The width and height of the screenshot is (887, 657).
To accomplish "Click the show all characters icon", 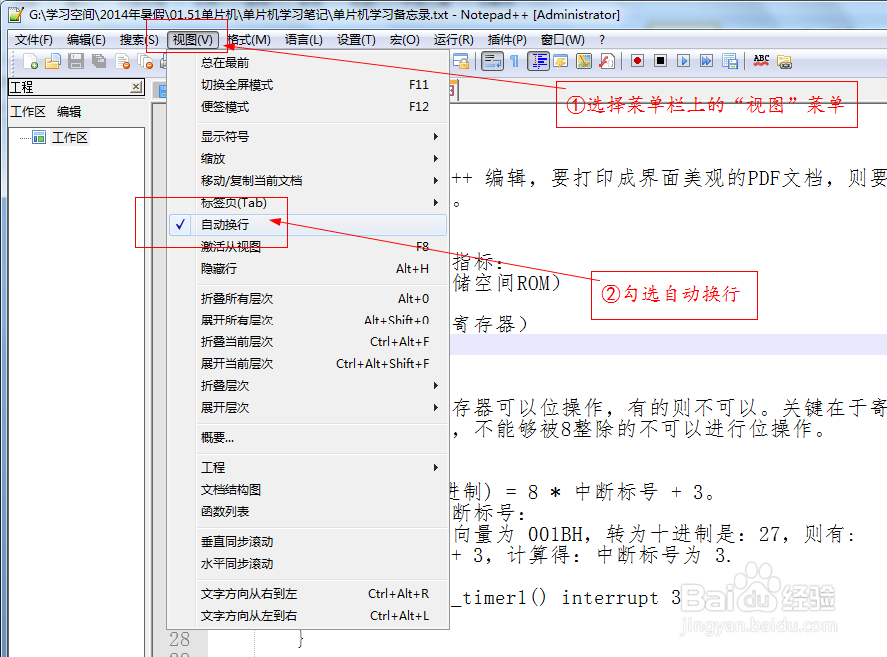I will pyautogui.click(x=539, y=60).
